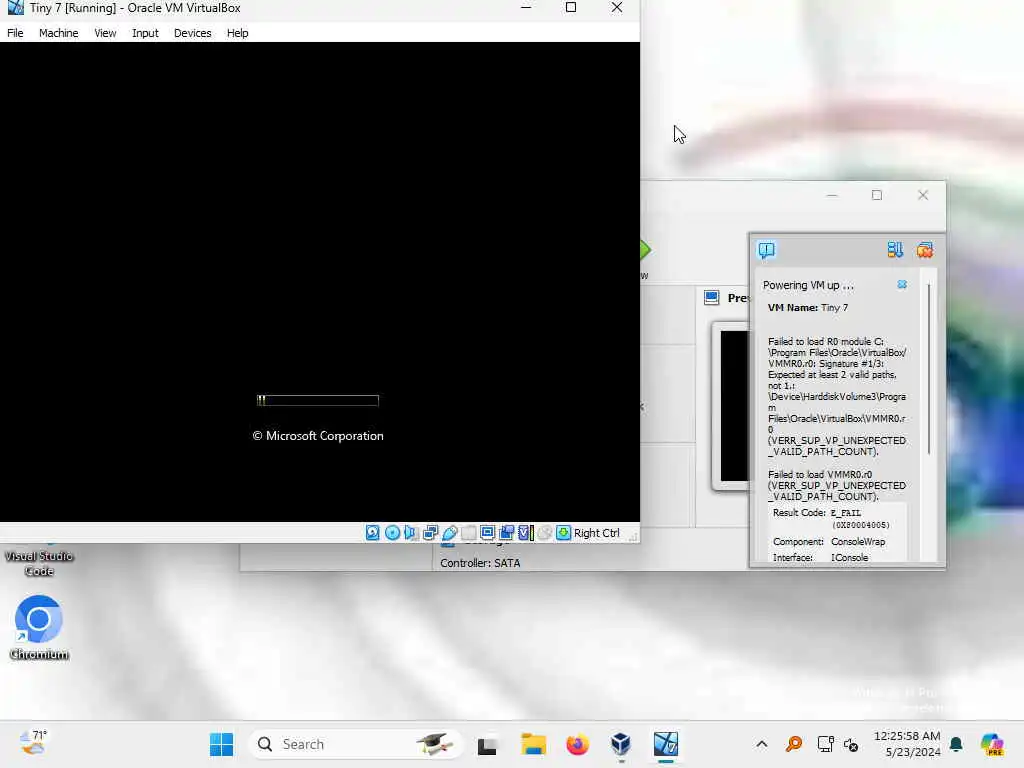
Task: Click the Preview section monitor icon
Action: (x=711, y=298)
